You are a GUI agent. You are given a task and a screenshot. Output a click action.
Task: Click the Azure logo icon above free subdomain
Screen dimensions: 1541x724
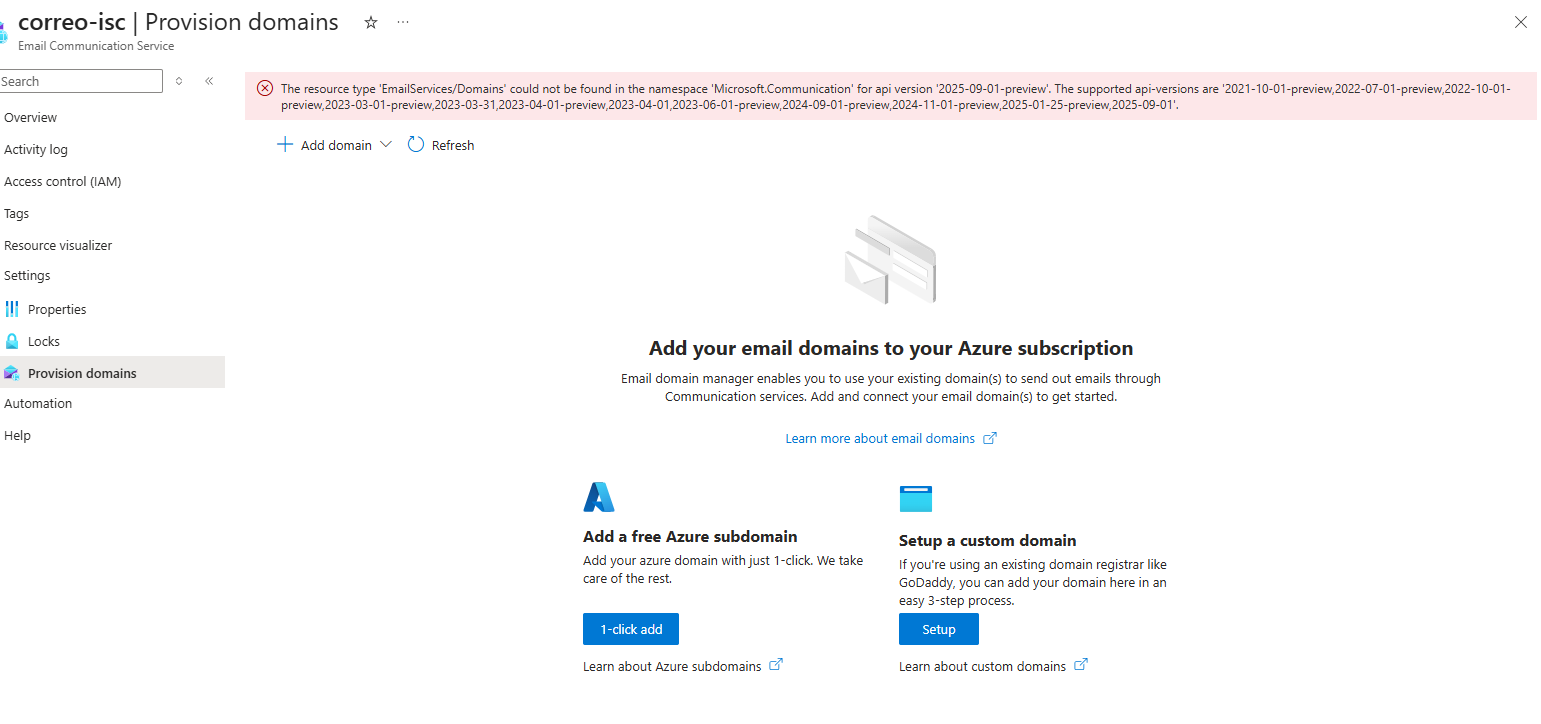[x=599, y=497]
